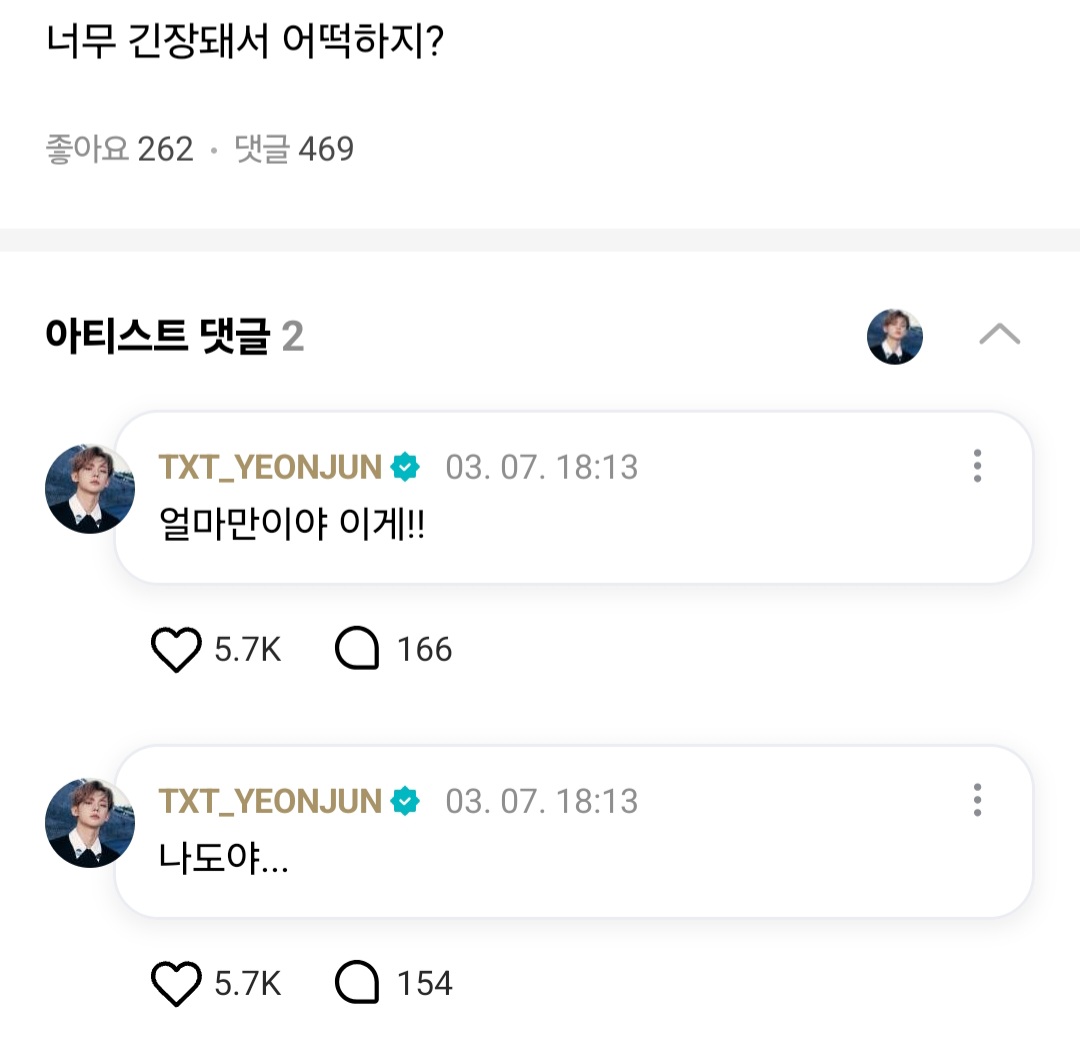Tap the small artist avatar filter in header
The height and width of the screenshot is (1042, 1080).
tap(894, 336)
